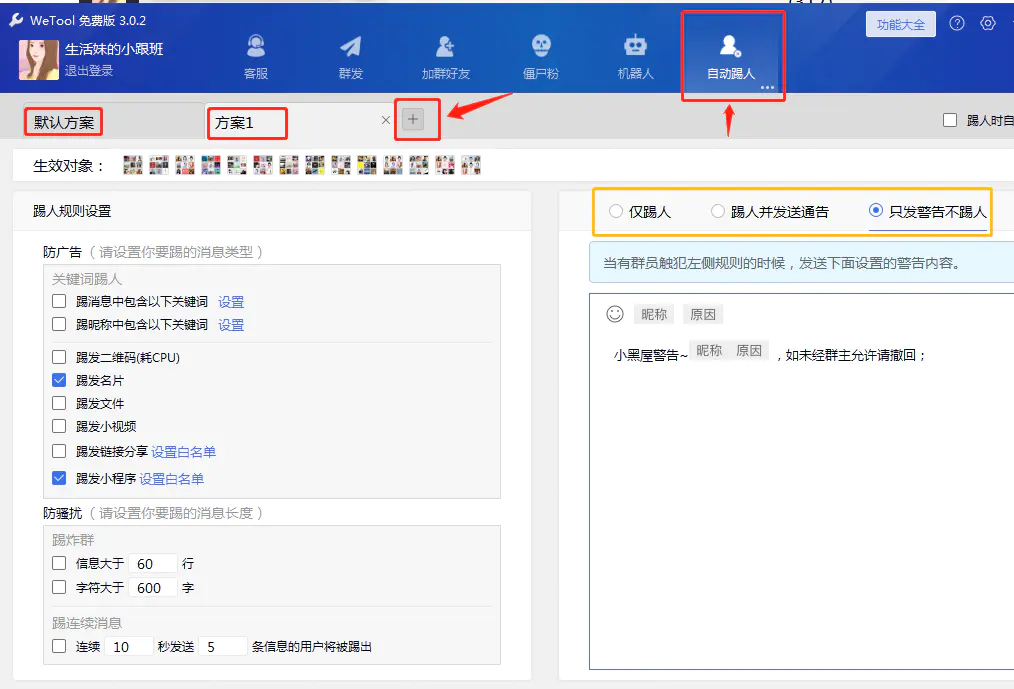Open the settings gear icon

[x=988, y=24]
